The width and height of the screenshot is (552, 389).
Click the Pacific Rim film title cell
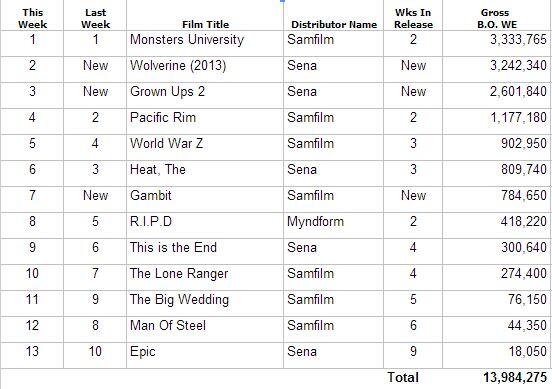tap(205, 121)
